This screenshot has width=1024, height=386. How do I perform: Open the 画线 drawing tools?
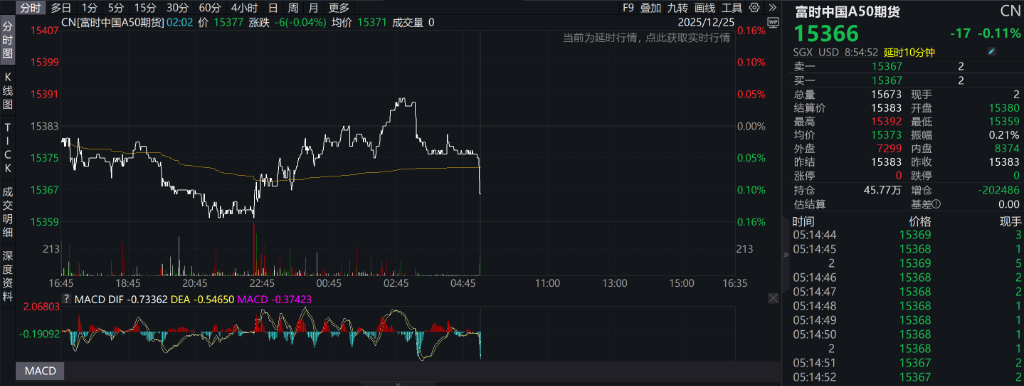click(705, 8)
